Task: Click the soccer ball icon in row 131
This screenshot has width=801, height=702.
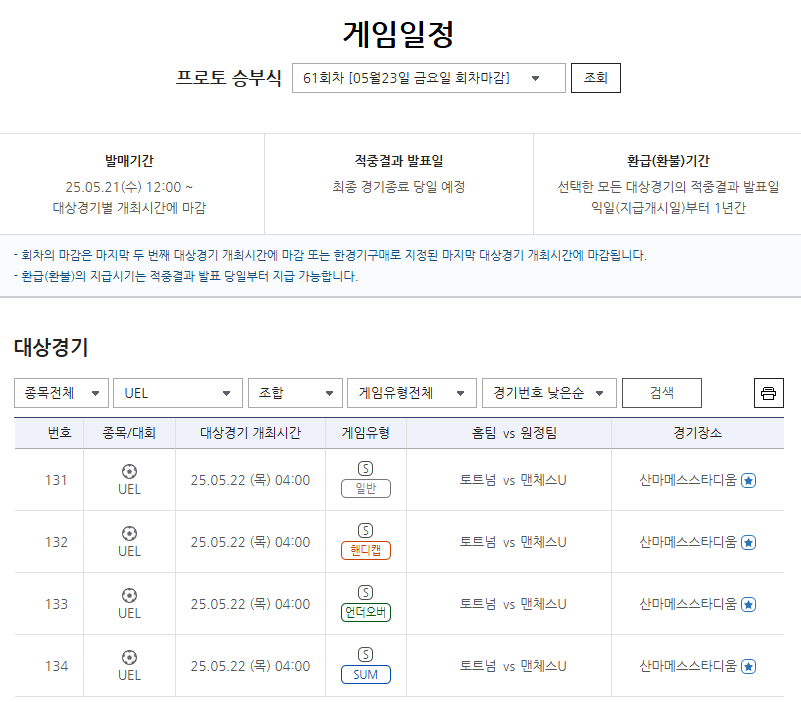Action: (129, 471)
